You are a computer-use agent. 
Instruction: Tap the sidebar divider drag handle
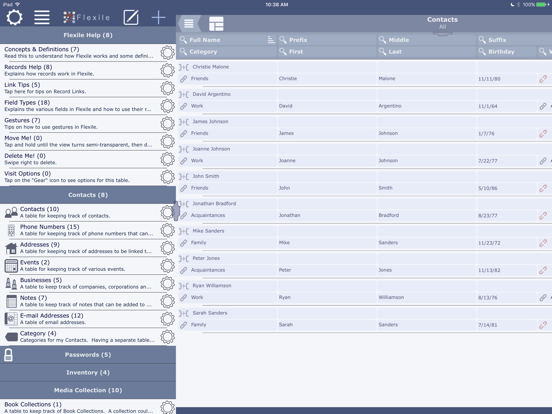coord(176,212)
